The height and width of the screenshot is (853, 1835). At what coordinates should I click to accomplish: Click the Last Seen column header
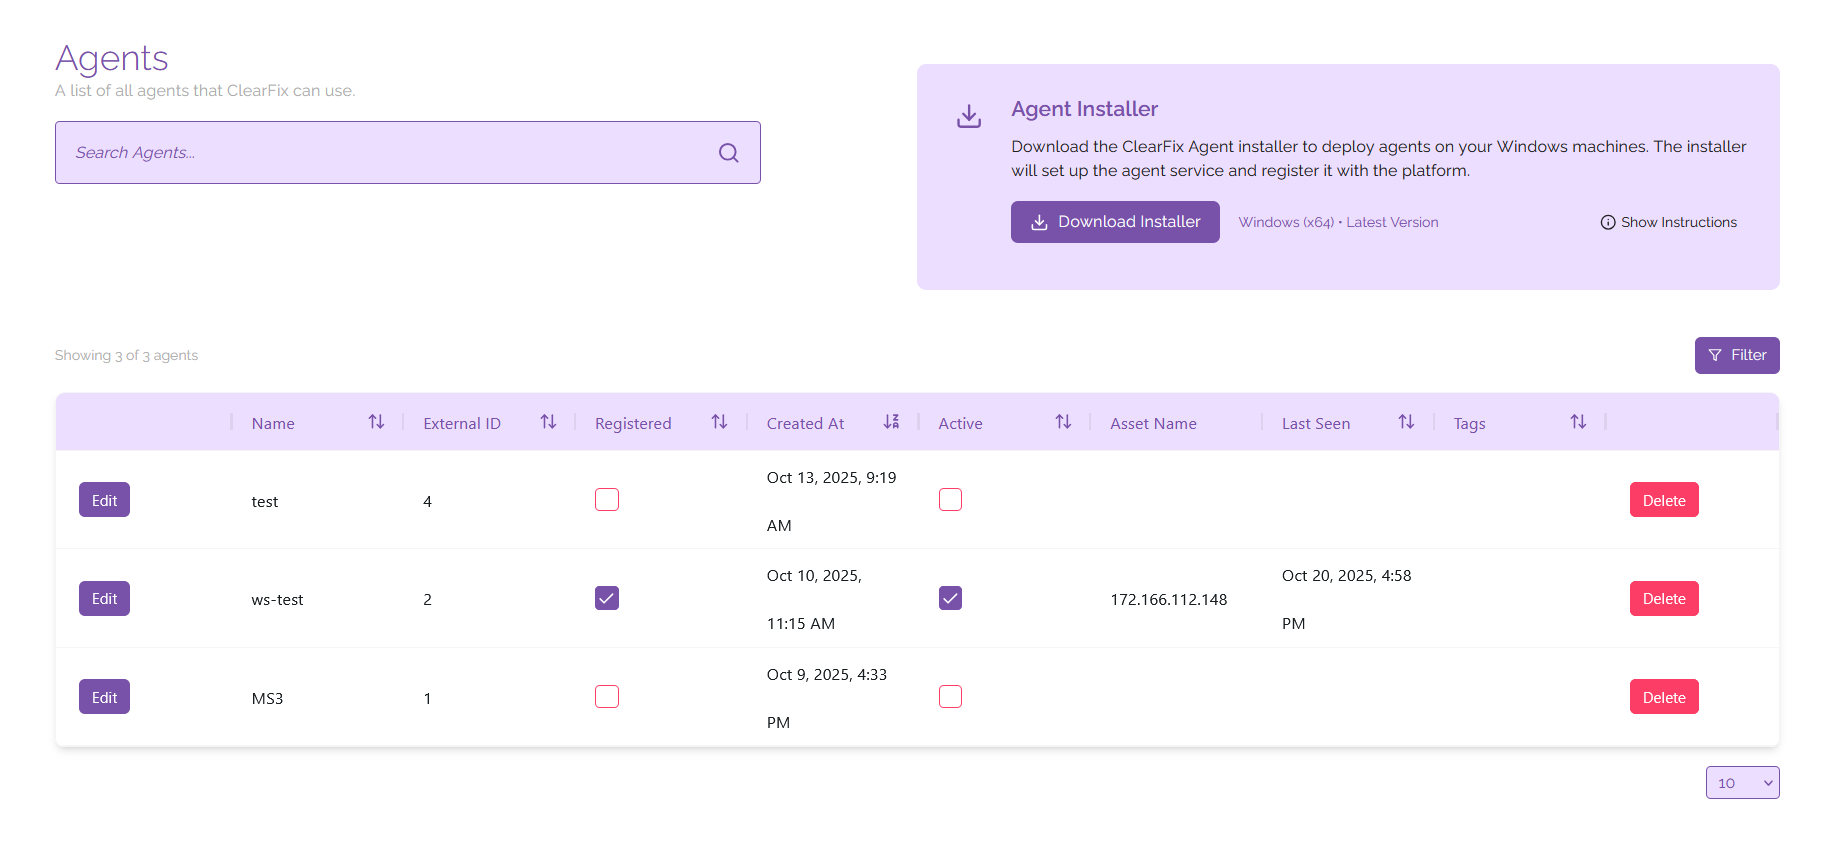[1316, 424]
